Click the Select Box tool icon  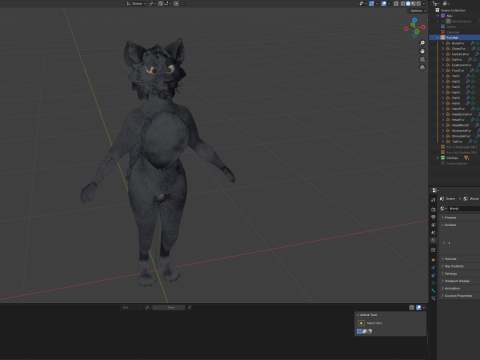coord(361,323)
